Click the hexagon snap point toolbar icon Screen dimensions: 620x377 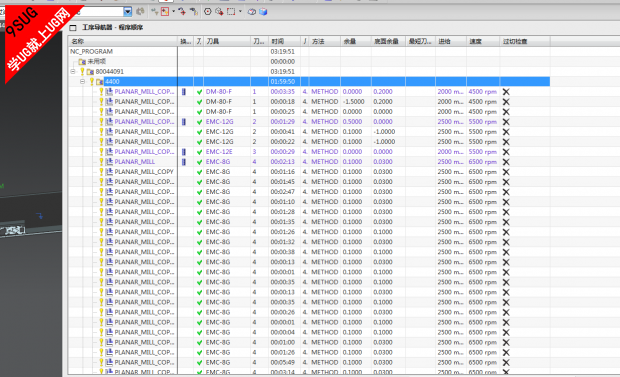click(x=208, y=12)
